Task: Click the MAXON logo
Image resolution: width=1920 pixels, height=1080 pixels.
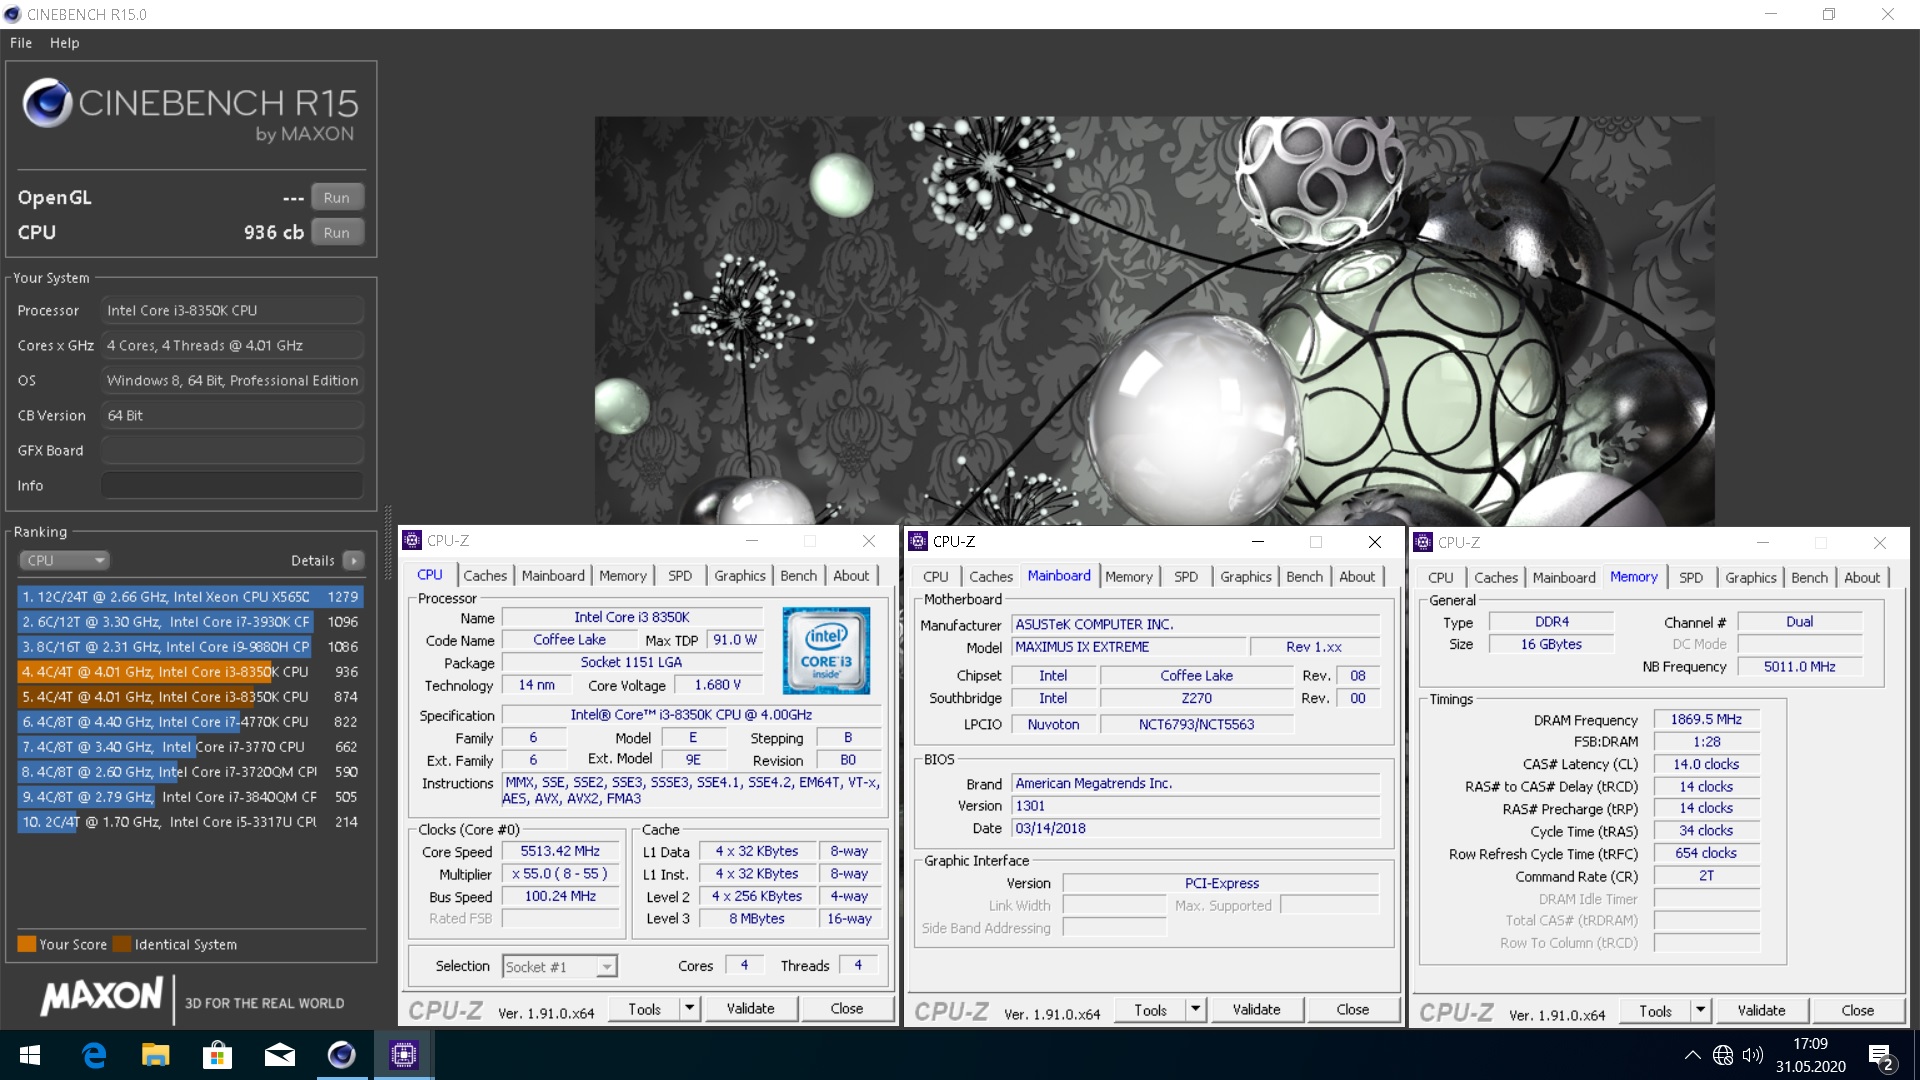Action: [101, 997]
